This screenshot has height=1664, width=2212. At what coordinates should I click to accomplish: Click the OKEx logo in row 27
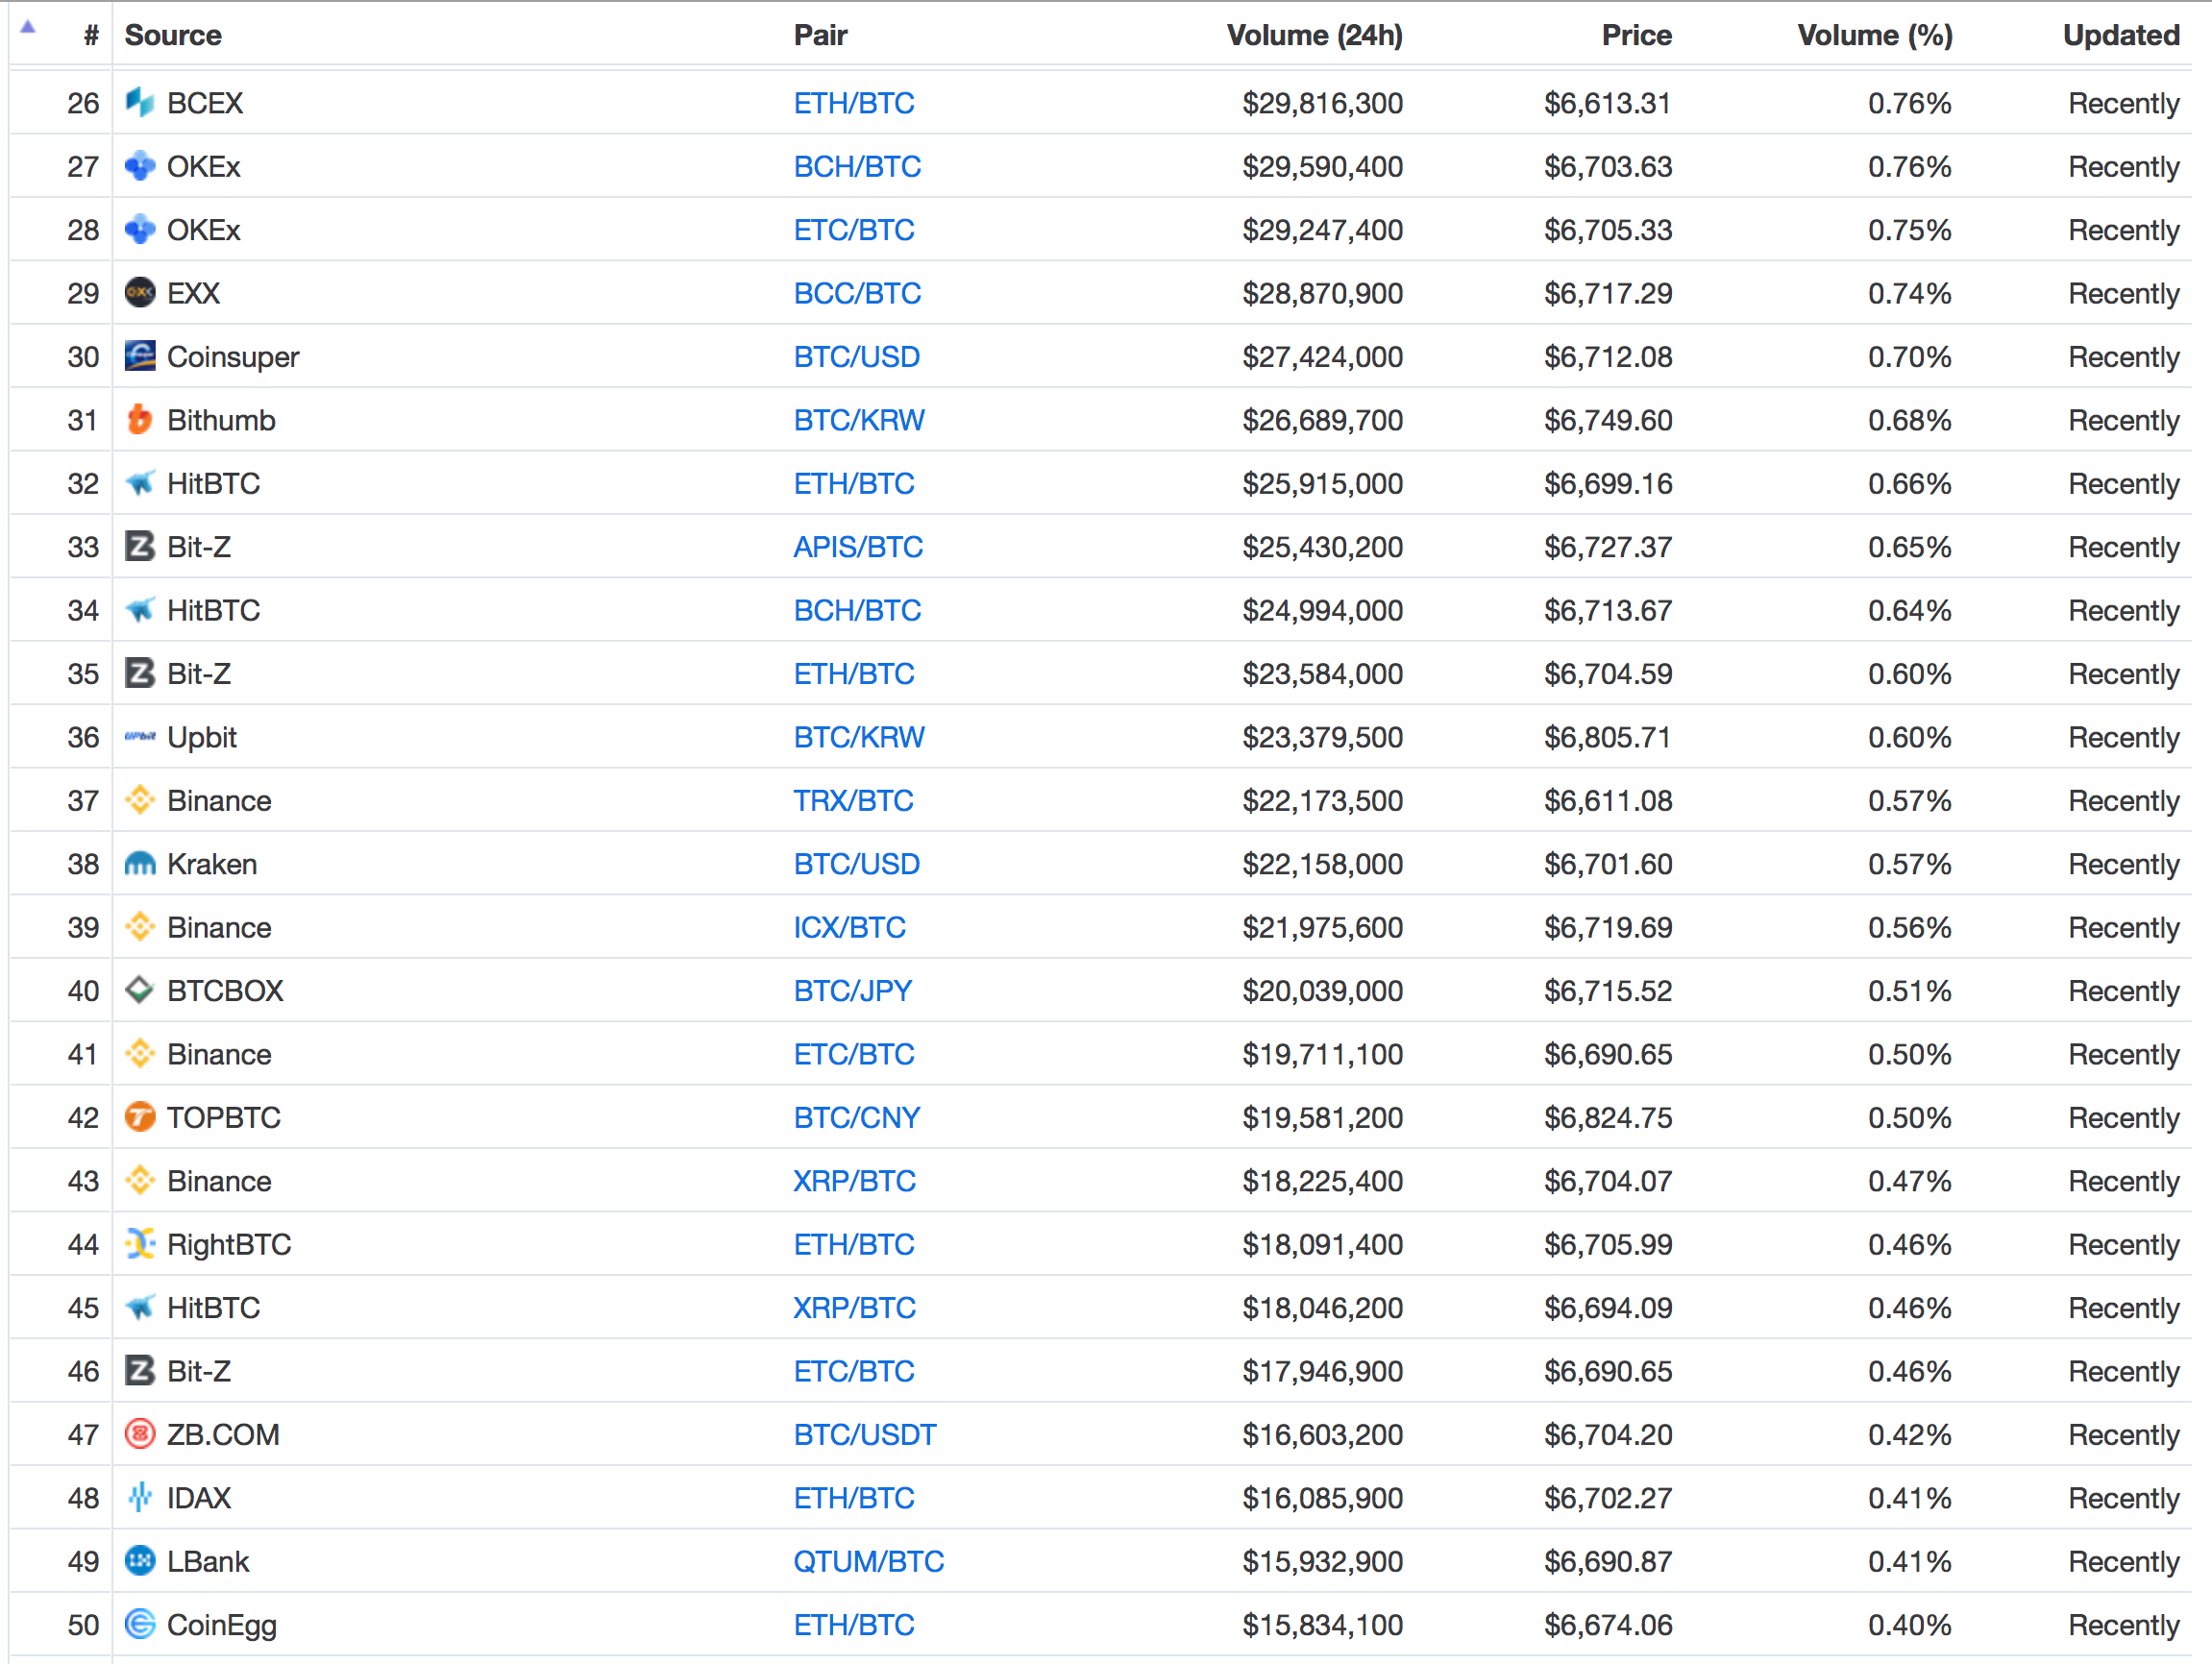140,166
